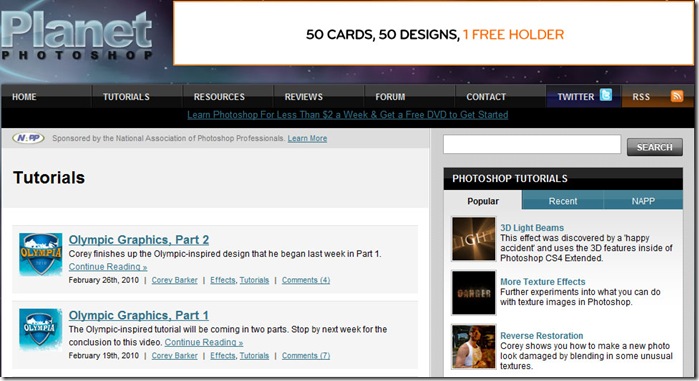Open the 50 Cards banner advertisement

pyautogui.click(x=433, y=33)
